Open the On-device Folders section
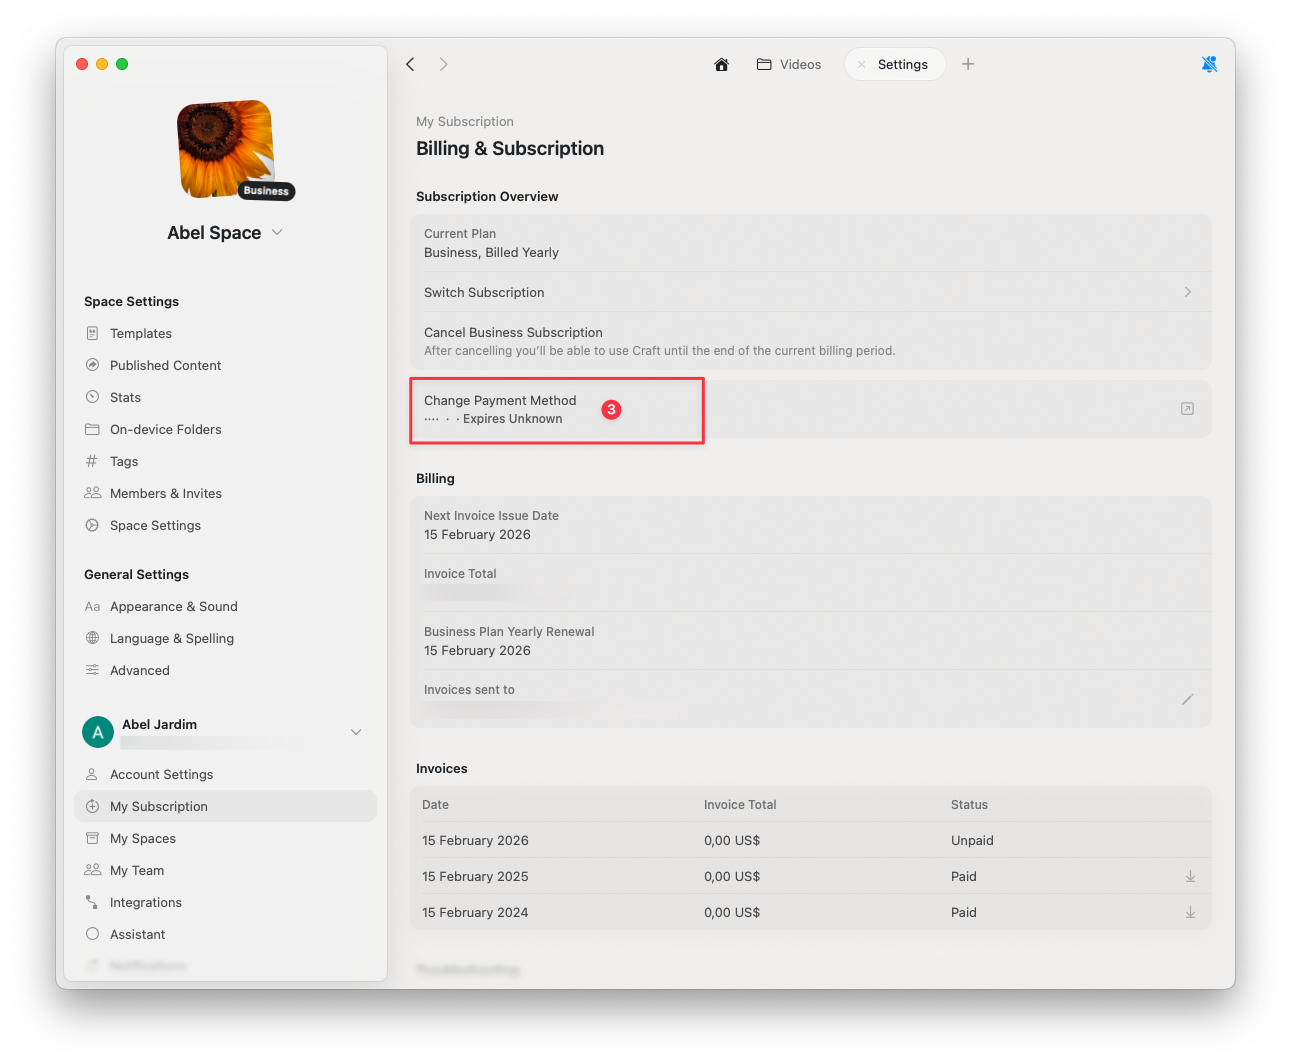This screenshot has height=1063, width=1291. click(166, 429)
